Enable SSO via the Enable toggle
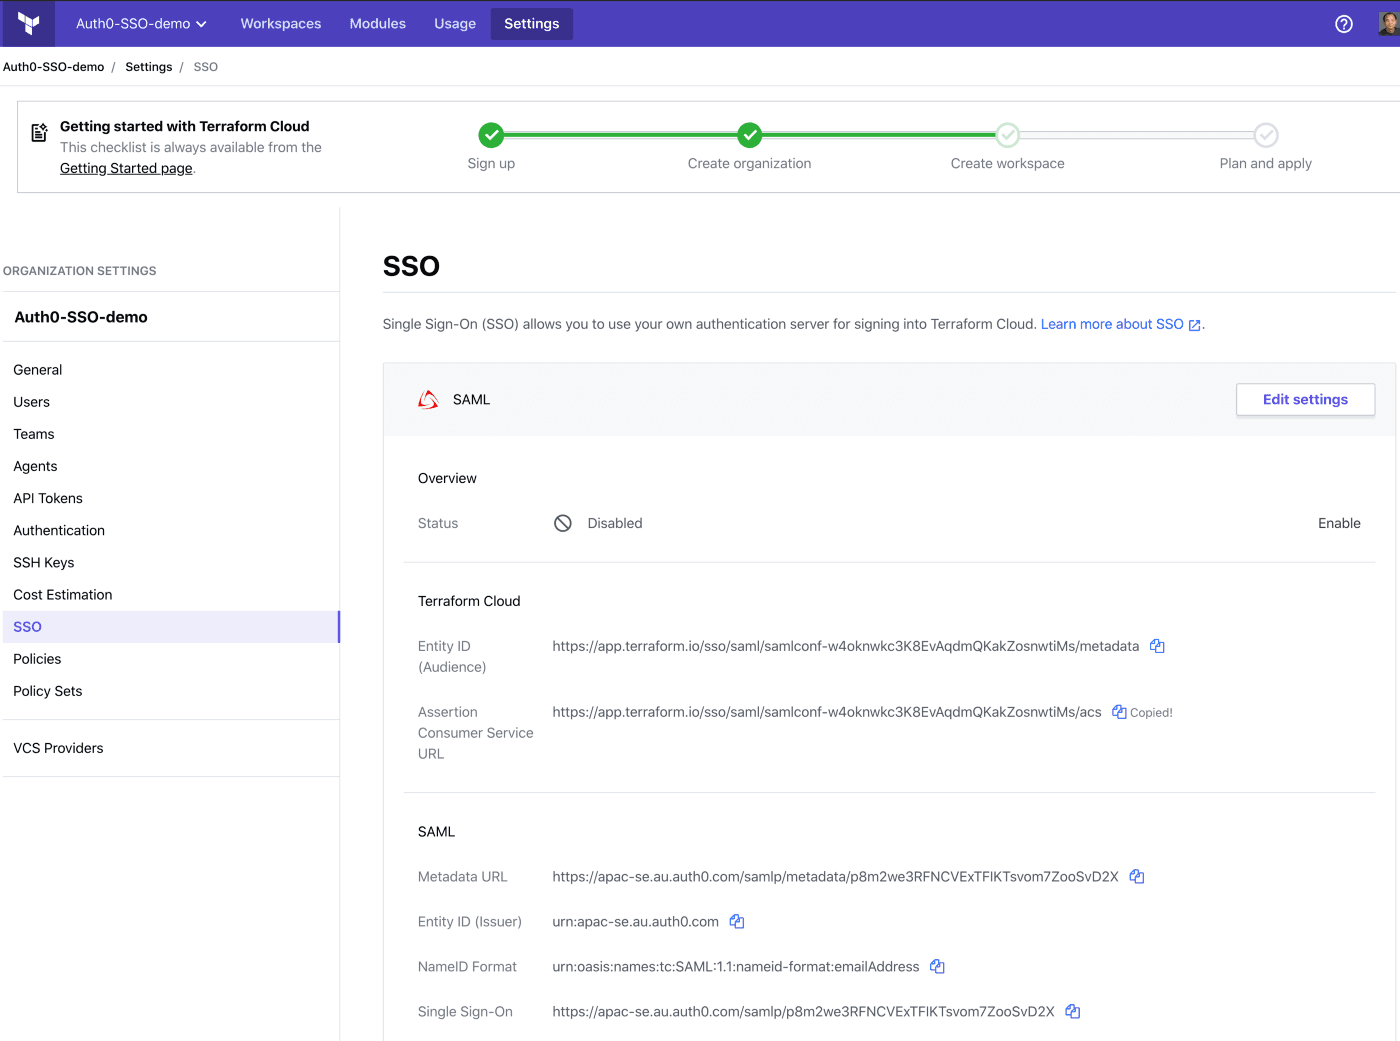 [x=1339, y=523]
